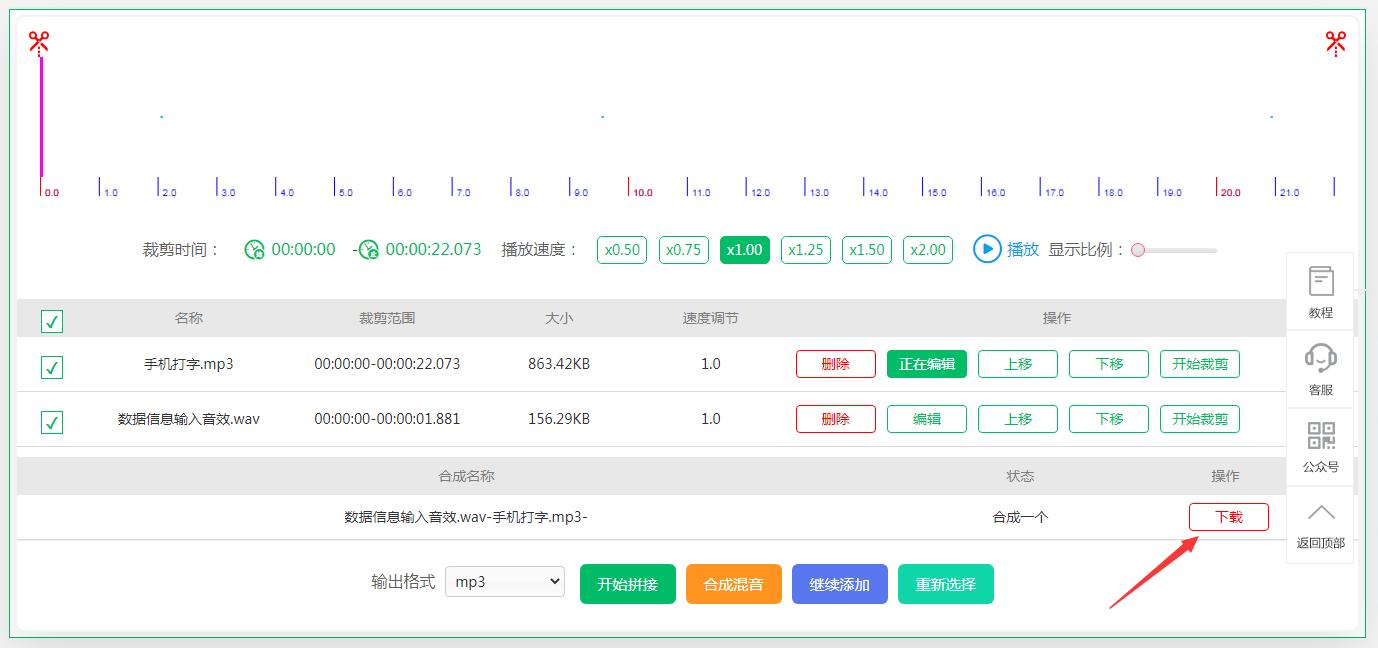This screenshot has width=1378, height=648.
Task: Click the 10.0 second timeline marker
Action: [630, 188]
